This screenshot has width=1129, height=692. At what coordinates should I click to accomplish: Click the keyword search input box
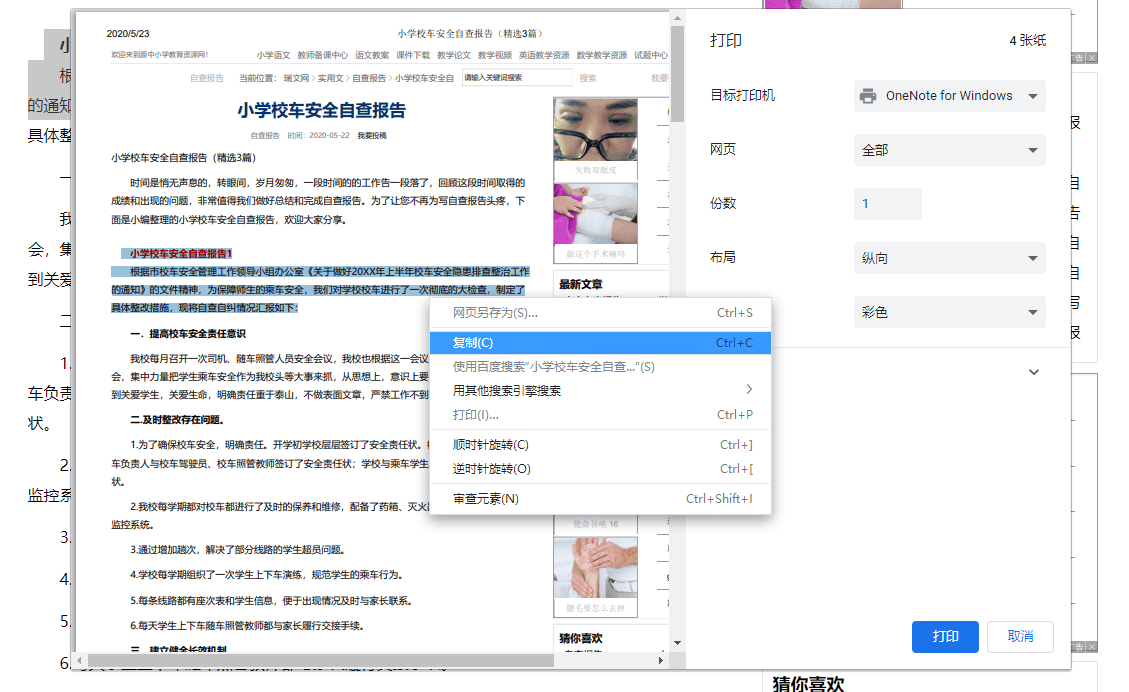(x=515, y=76)
